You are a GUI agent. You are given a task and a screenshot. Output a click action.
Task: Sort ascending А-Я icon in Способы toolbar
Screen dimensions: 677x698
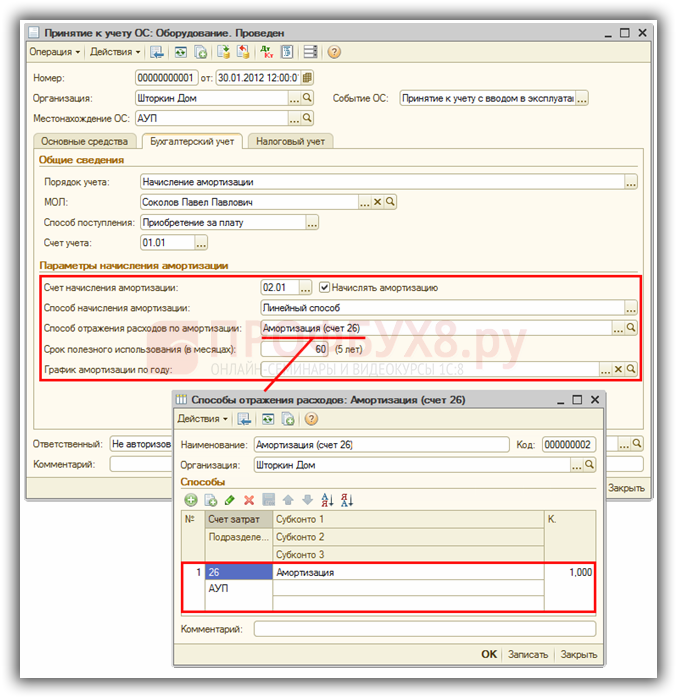[328, 499]
